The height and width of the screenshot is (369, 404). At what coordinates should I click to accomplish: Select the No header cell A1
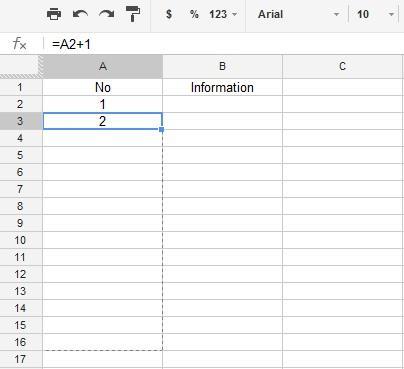[x=103, y=87]
